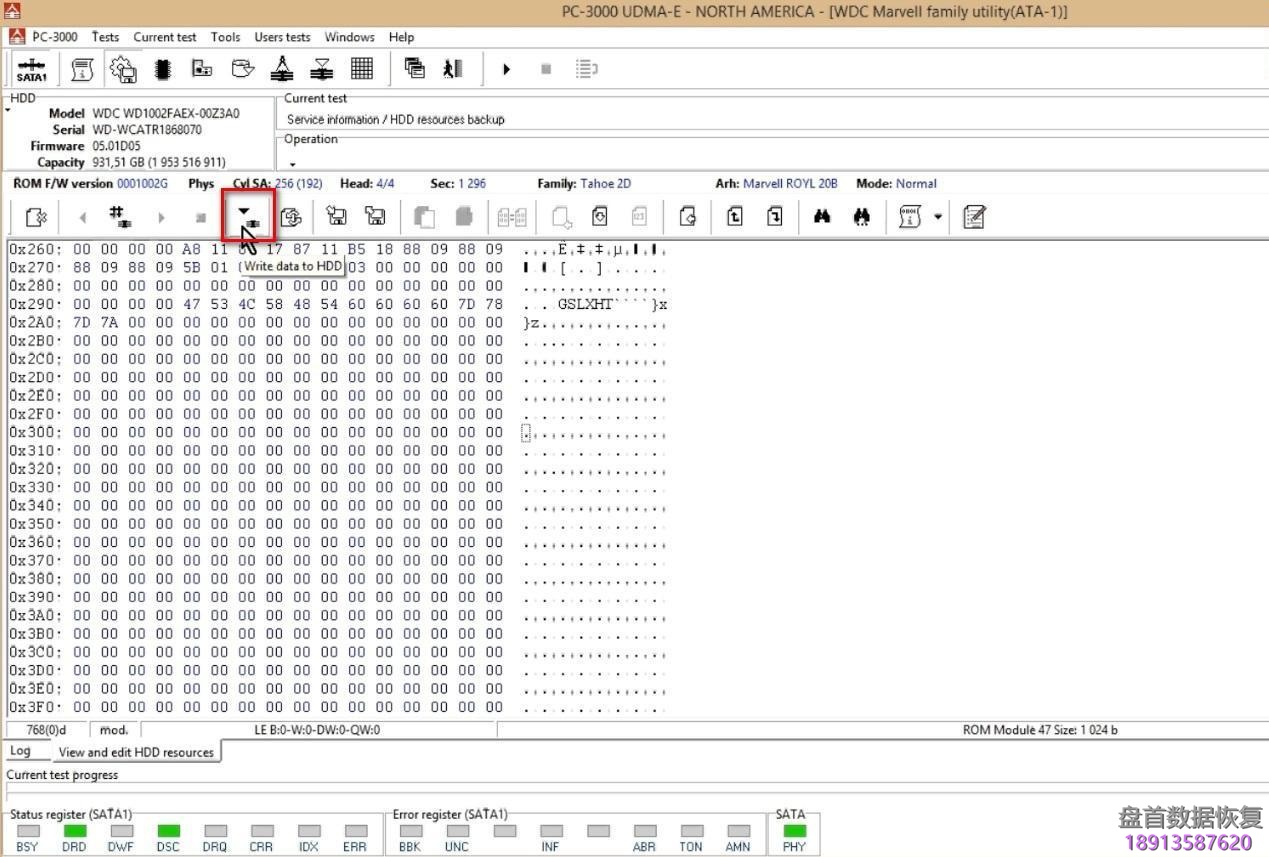Click the Current test progress bar
1269x857 pixels.
[634, 791]
